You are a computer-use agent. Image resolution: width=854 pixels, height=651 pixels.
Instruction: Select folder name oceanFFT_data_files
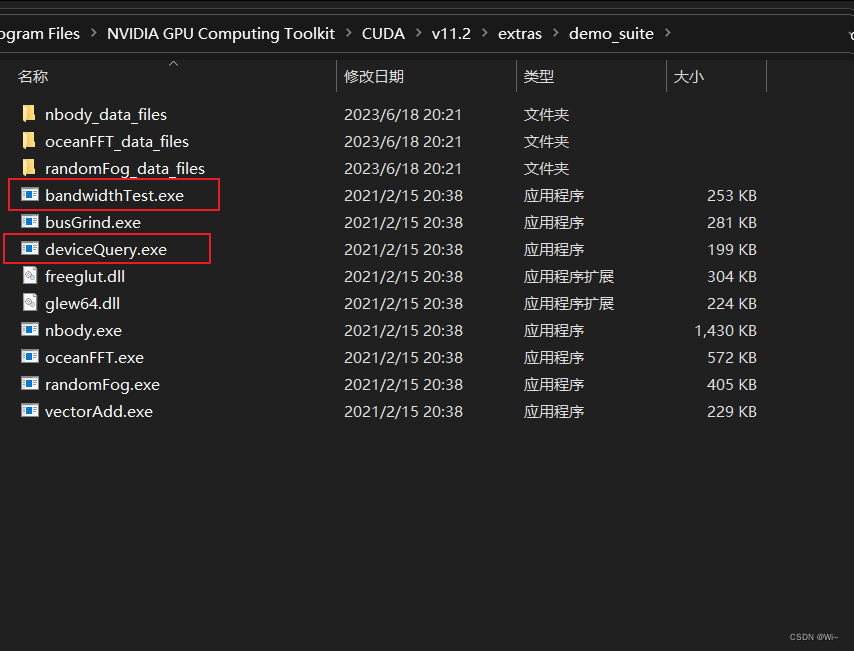(x=117, y=142)
